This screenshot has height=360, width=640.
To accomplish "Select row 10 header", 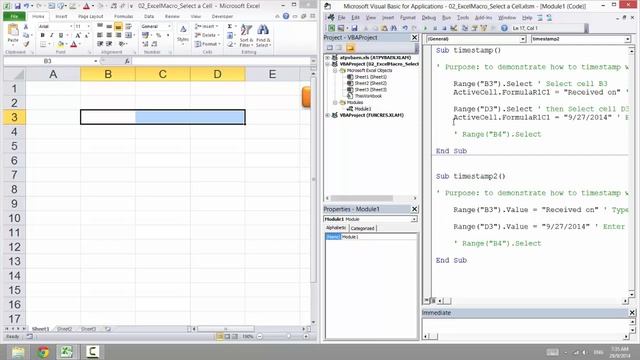I will click(14, 218).
